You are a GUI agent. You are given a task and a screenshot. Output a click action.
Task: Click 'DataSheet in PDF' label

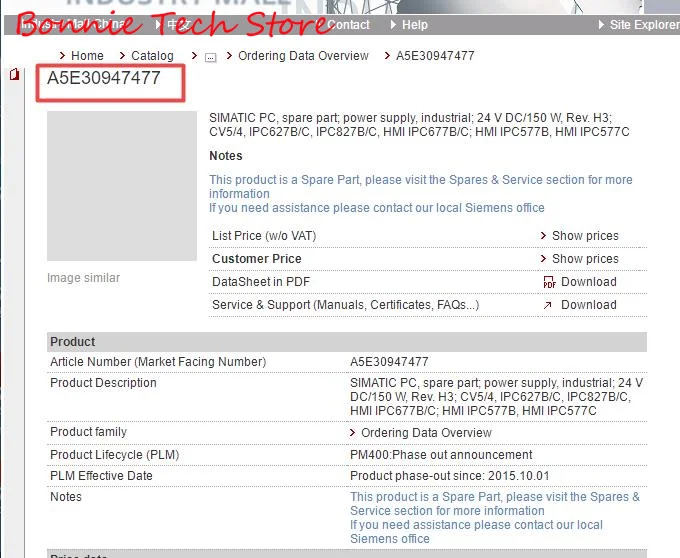[x=261, y=282]
